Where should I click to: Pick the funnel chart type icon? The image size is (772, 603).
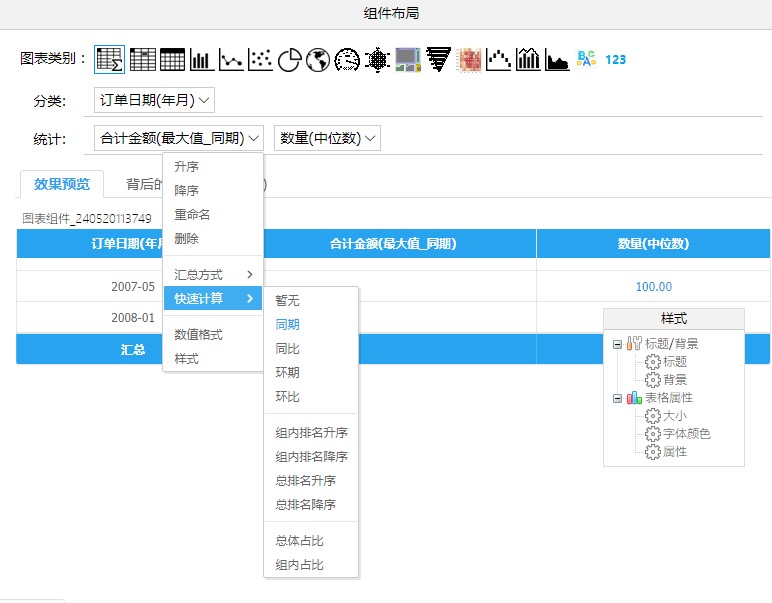coord(438,60)
